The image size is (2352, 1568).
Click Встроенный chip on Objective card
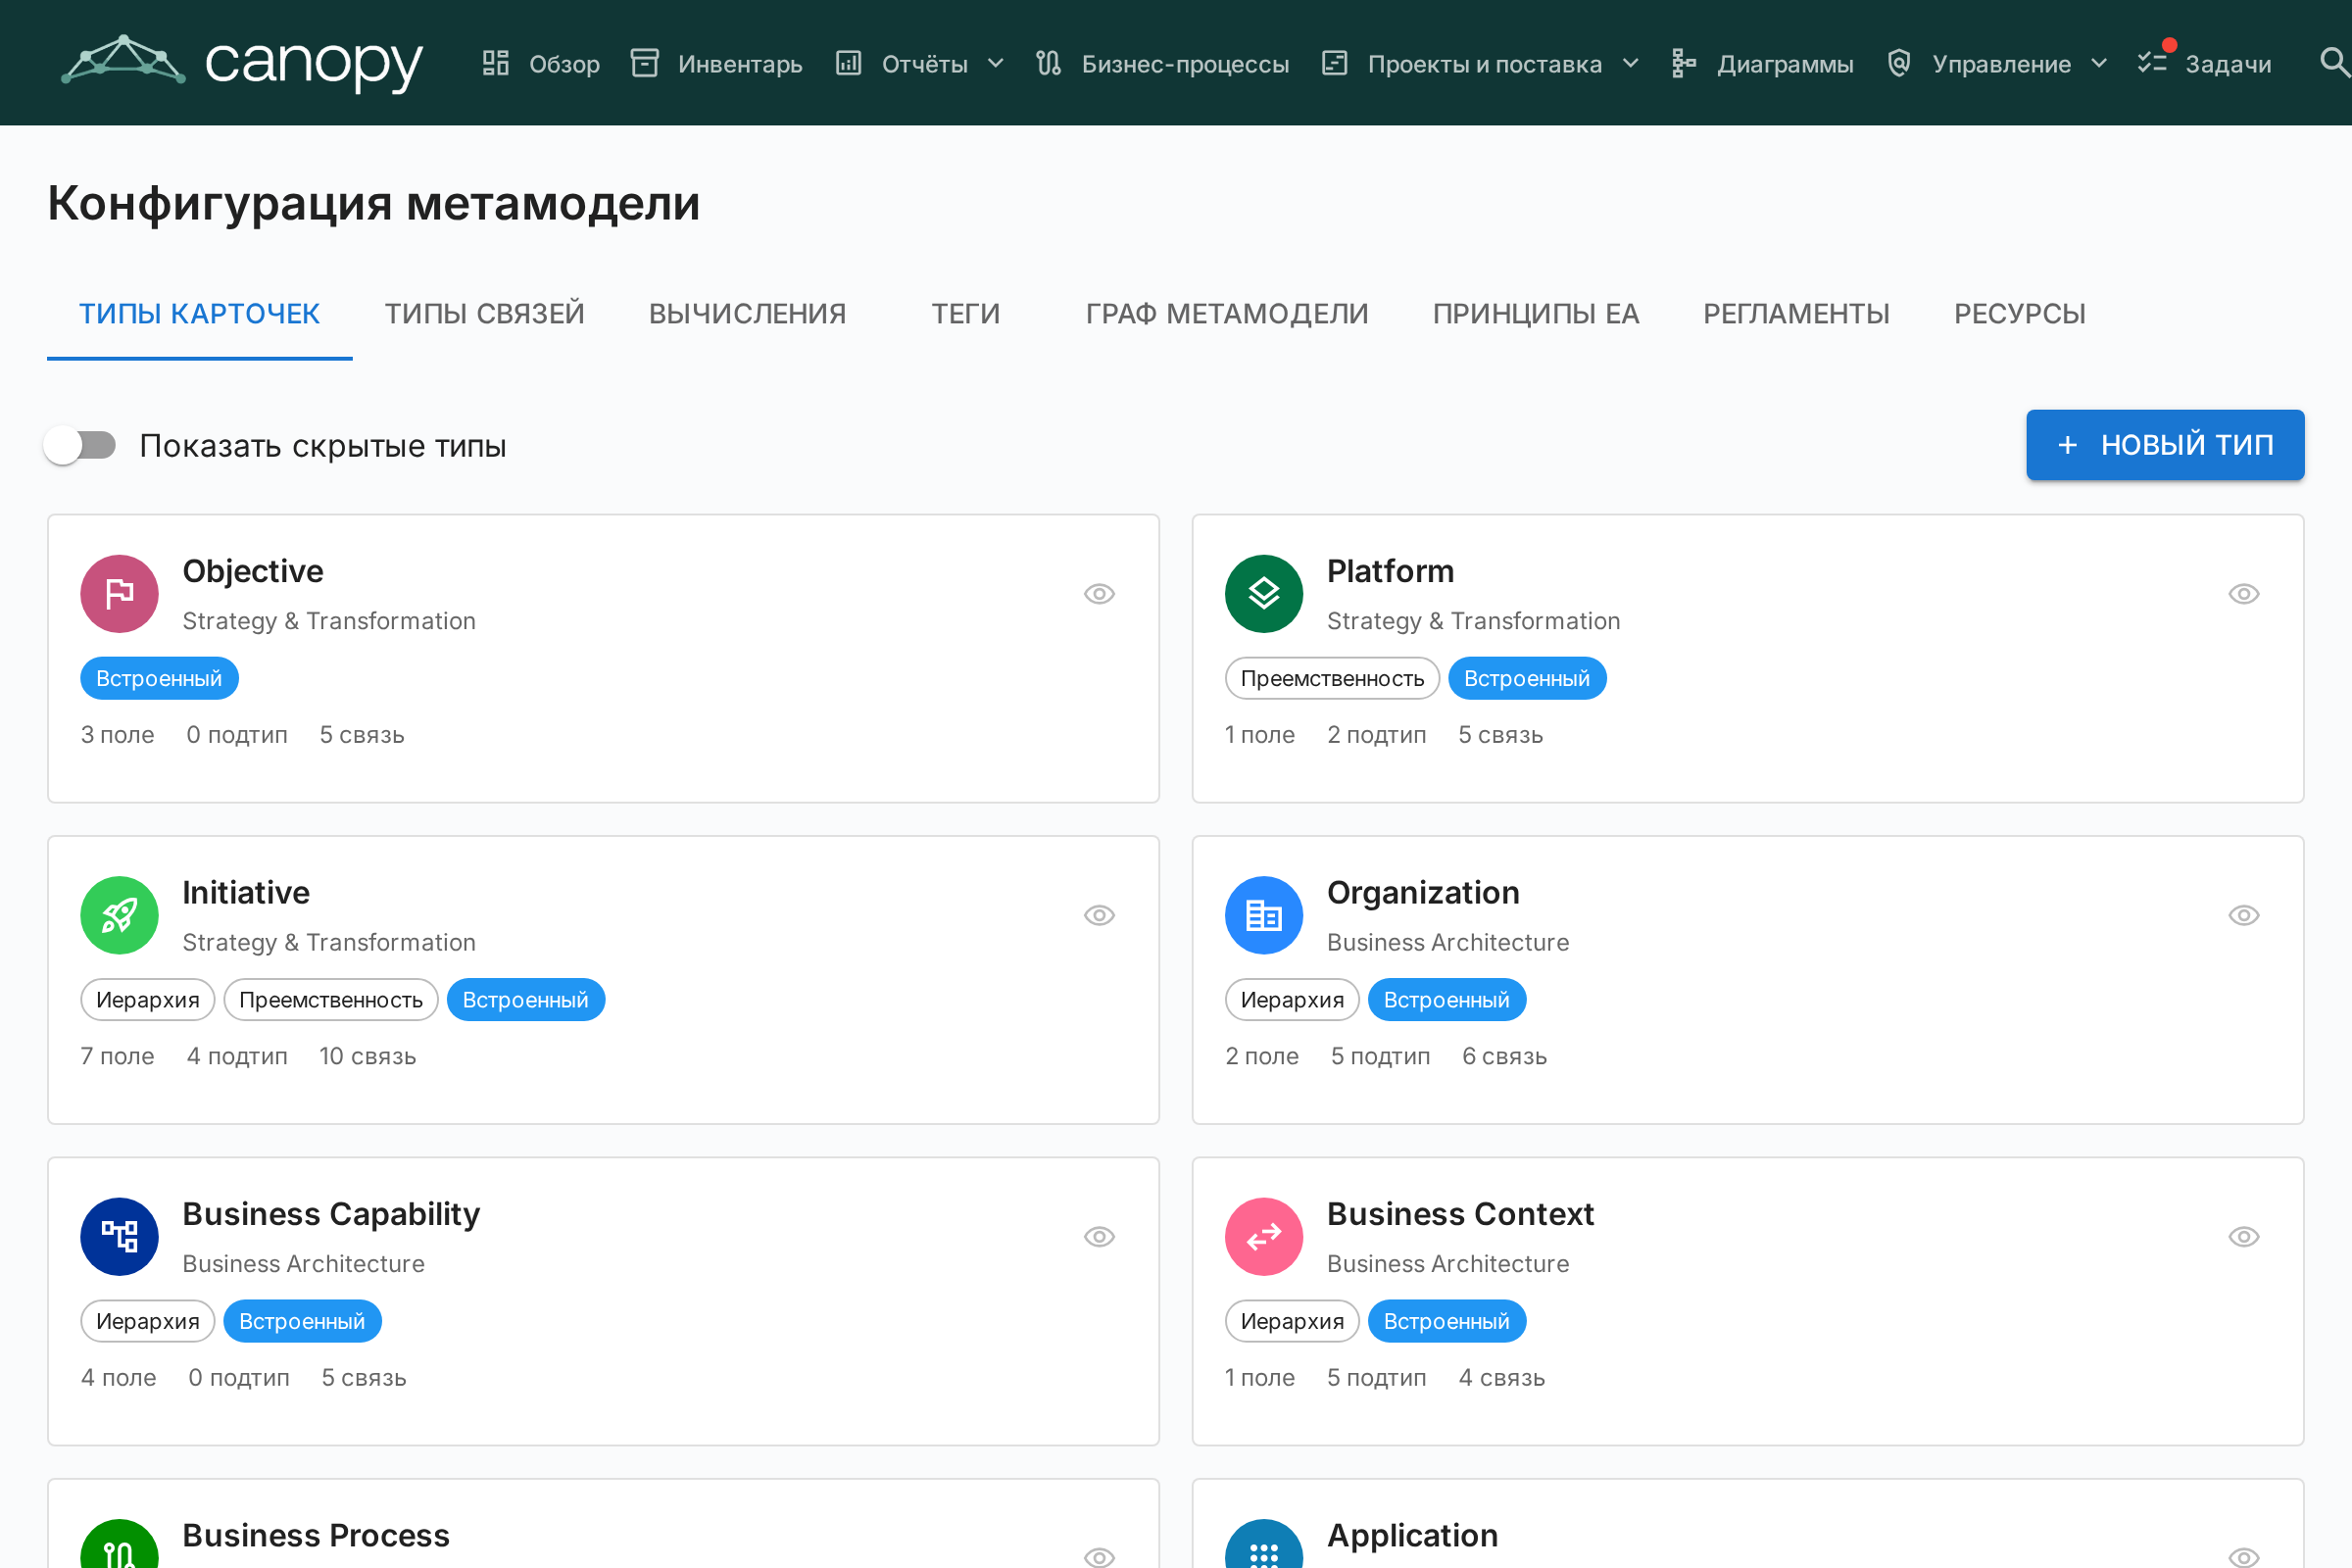(159, 678)
